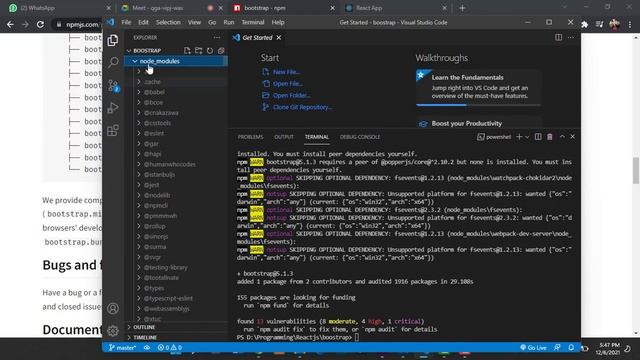The height and width of the screenshot is (360, 640).
Task: Switch to the DEBUG CONSOLE tab
Action: tap(360, 137)
